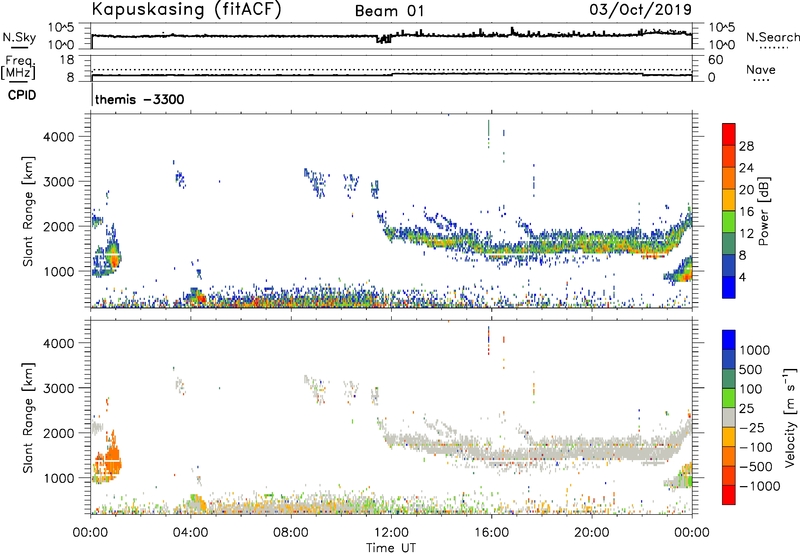
Task: Click the 'themis -3300' CPID text
Action: [139, 99]
